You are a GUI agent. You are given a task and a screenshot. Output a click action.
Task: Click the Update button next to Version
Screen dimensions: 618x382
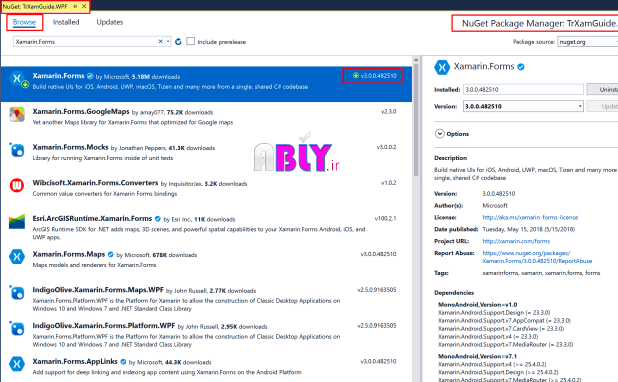coord(602,106)
